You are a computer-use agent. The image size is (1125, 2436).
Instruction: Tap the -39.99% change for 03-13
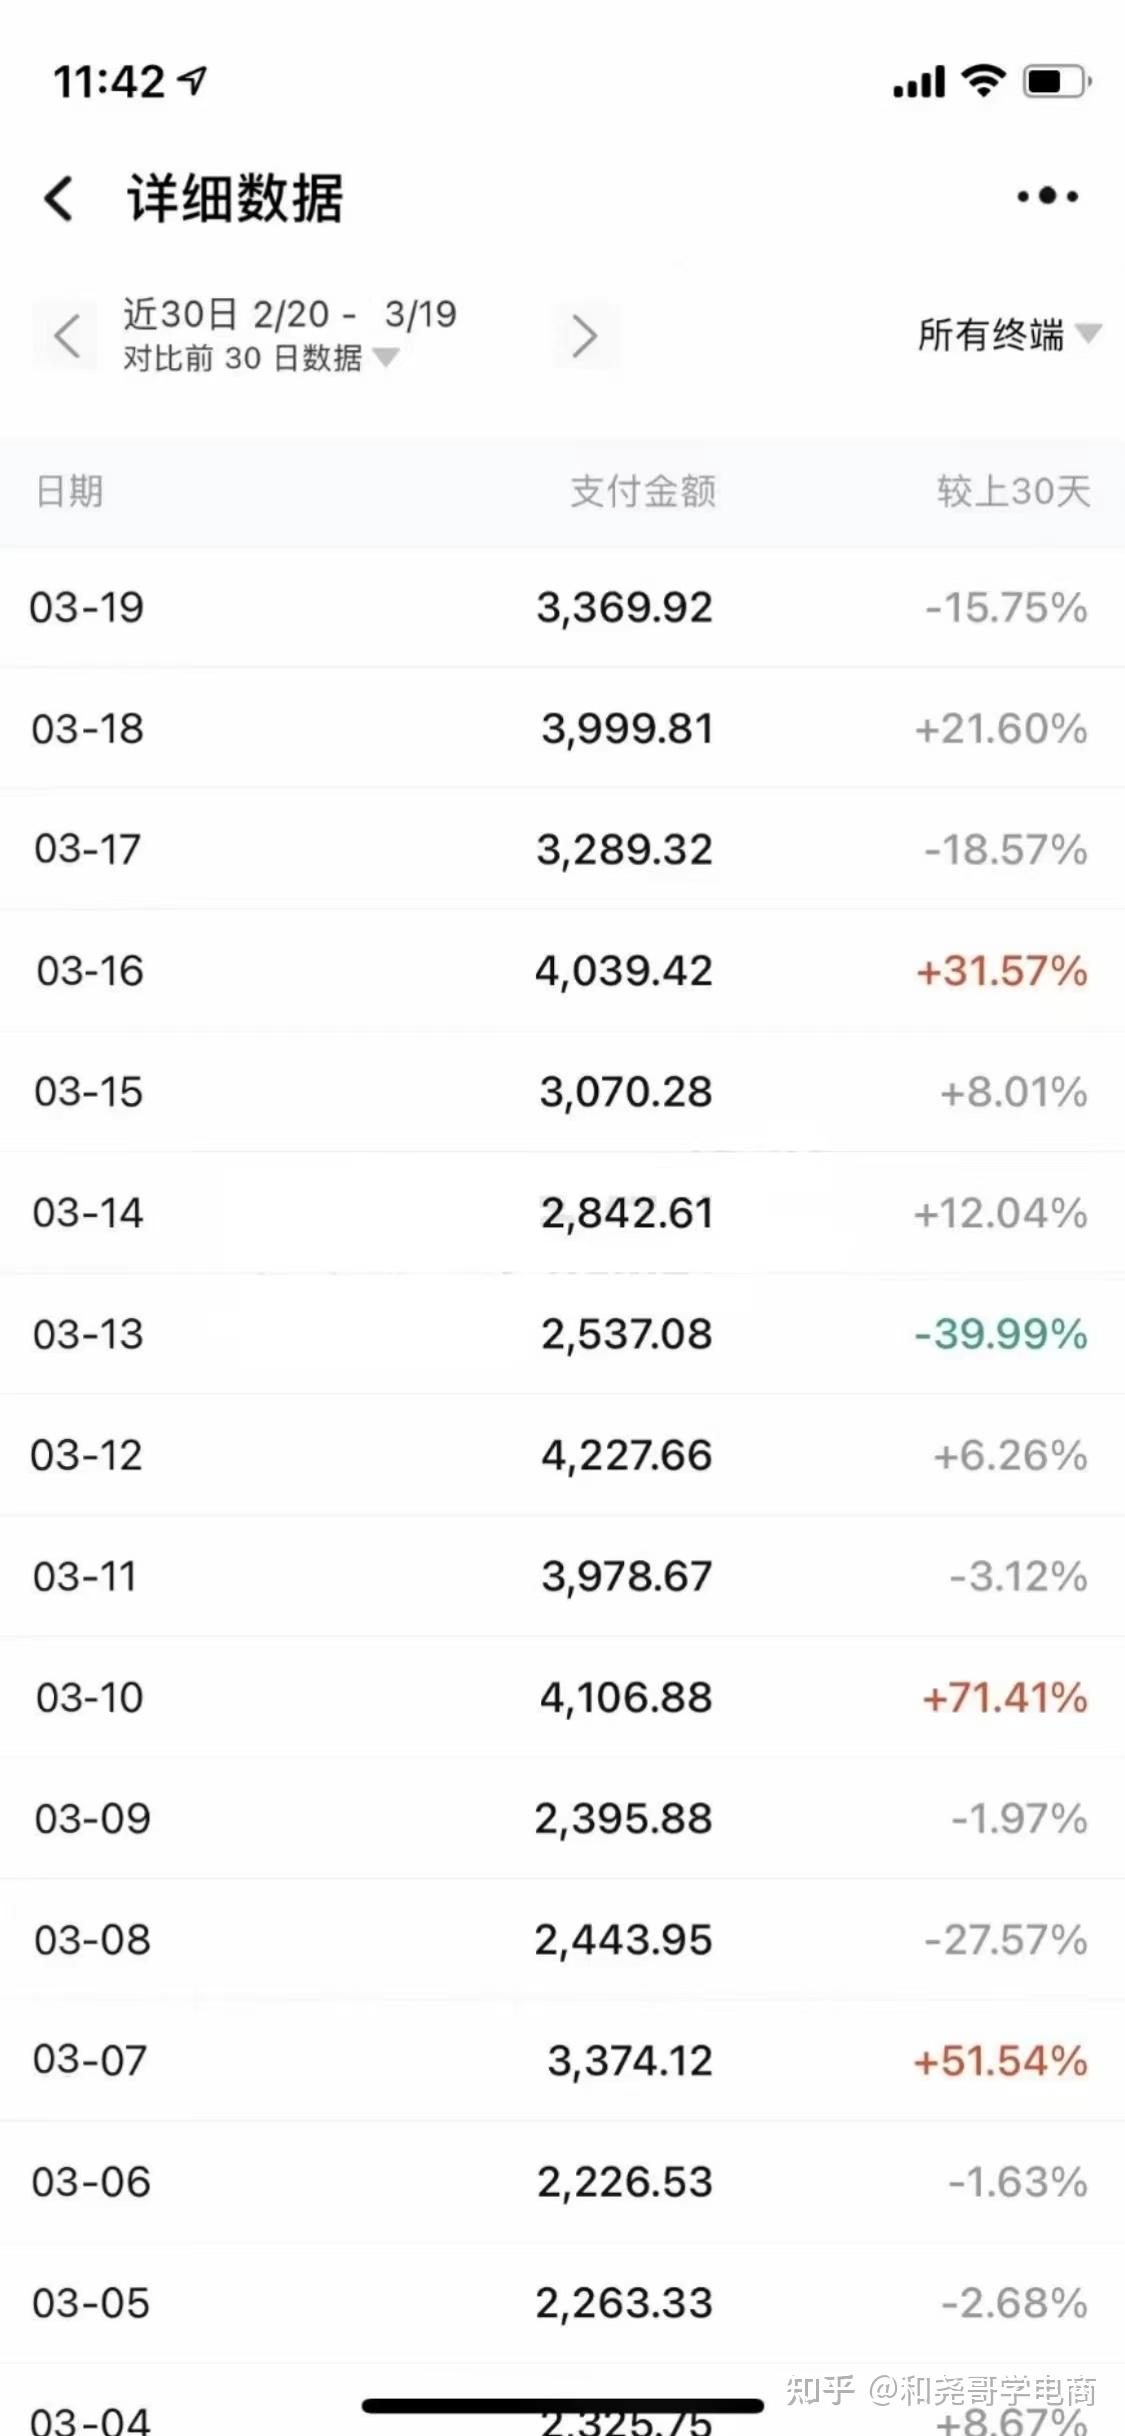1001,1334
